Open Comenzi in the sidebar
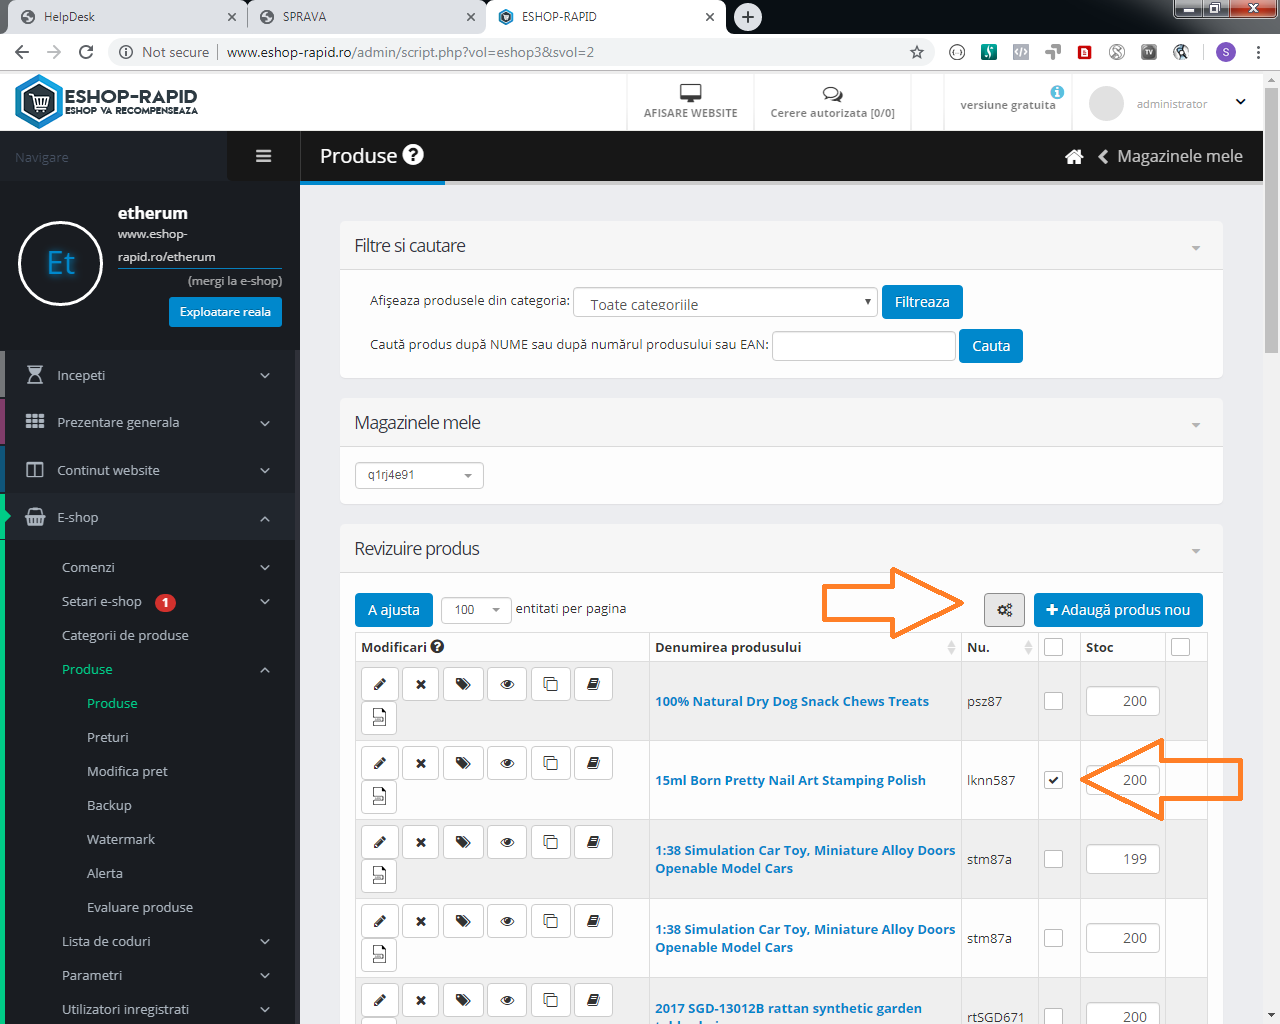1280x1024 pixels. pyautogui.click(x=88, y=567)
